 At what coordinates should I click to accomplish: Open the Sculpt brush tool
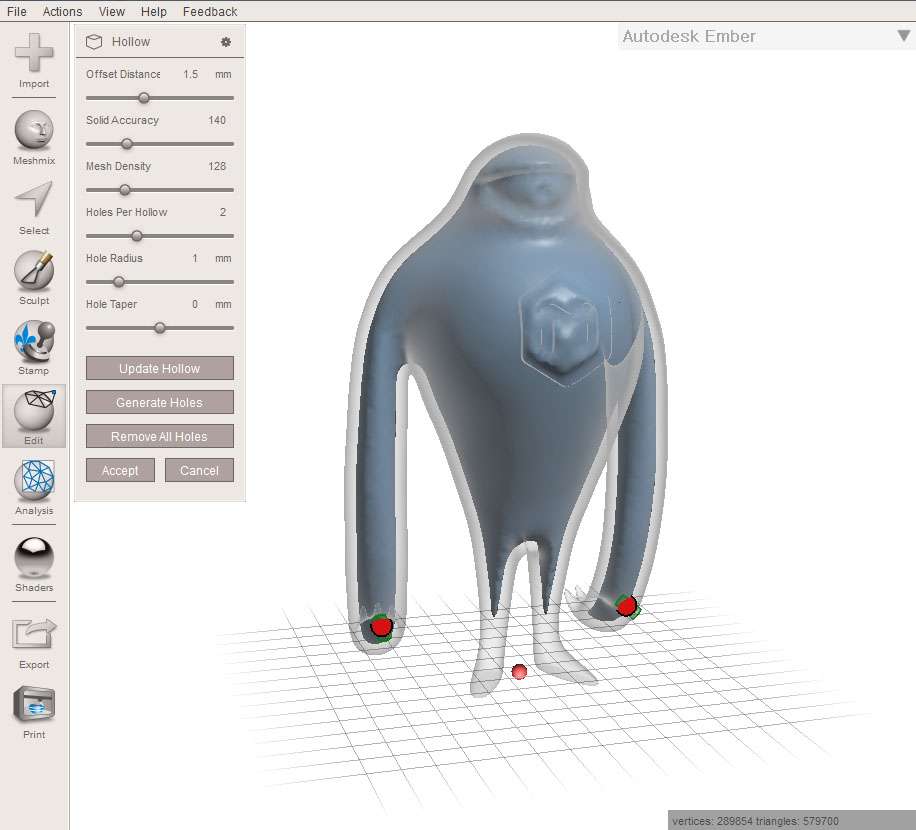[x=34, y=270]
